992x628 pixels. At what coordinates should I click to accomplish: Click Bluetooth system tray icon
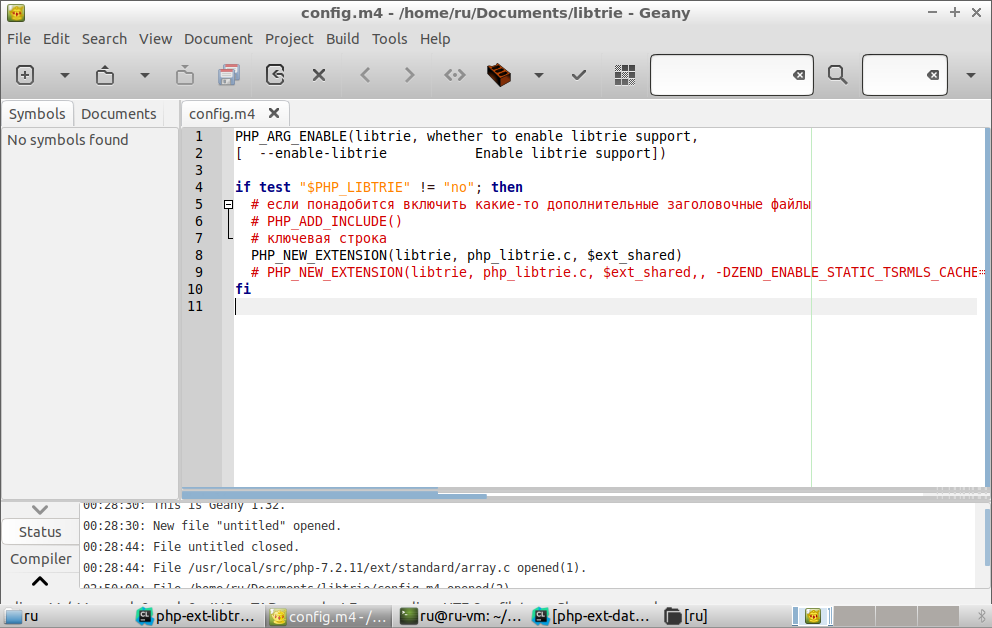[982, 616]
